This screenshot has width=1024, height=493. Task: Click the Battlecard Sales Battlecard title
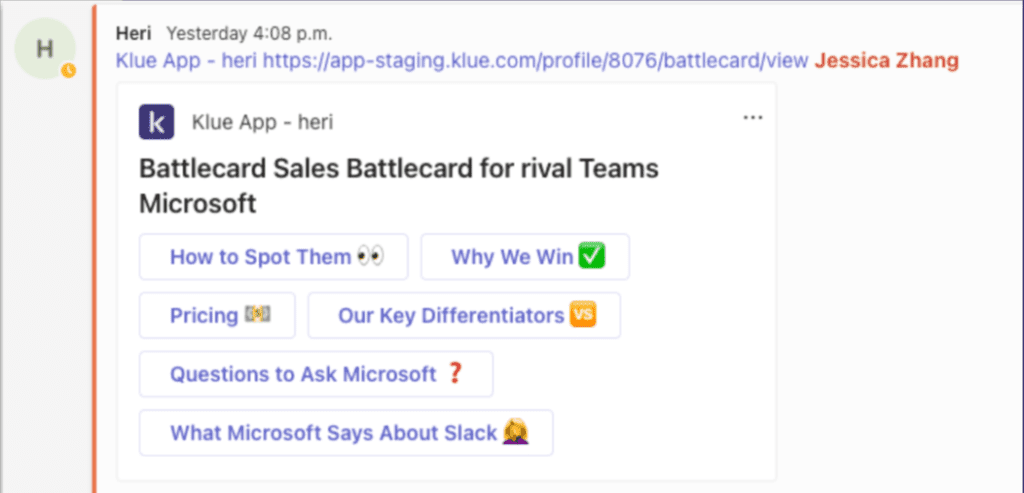point(399,186)
